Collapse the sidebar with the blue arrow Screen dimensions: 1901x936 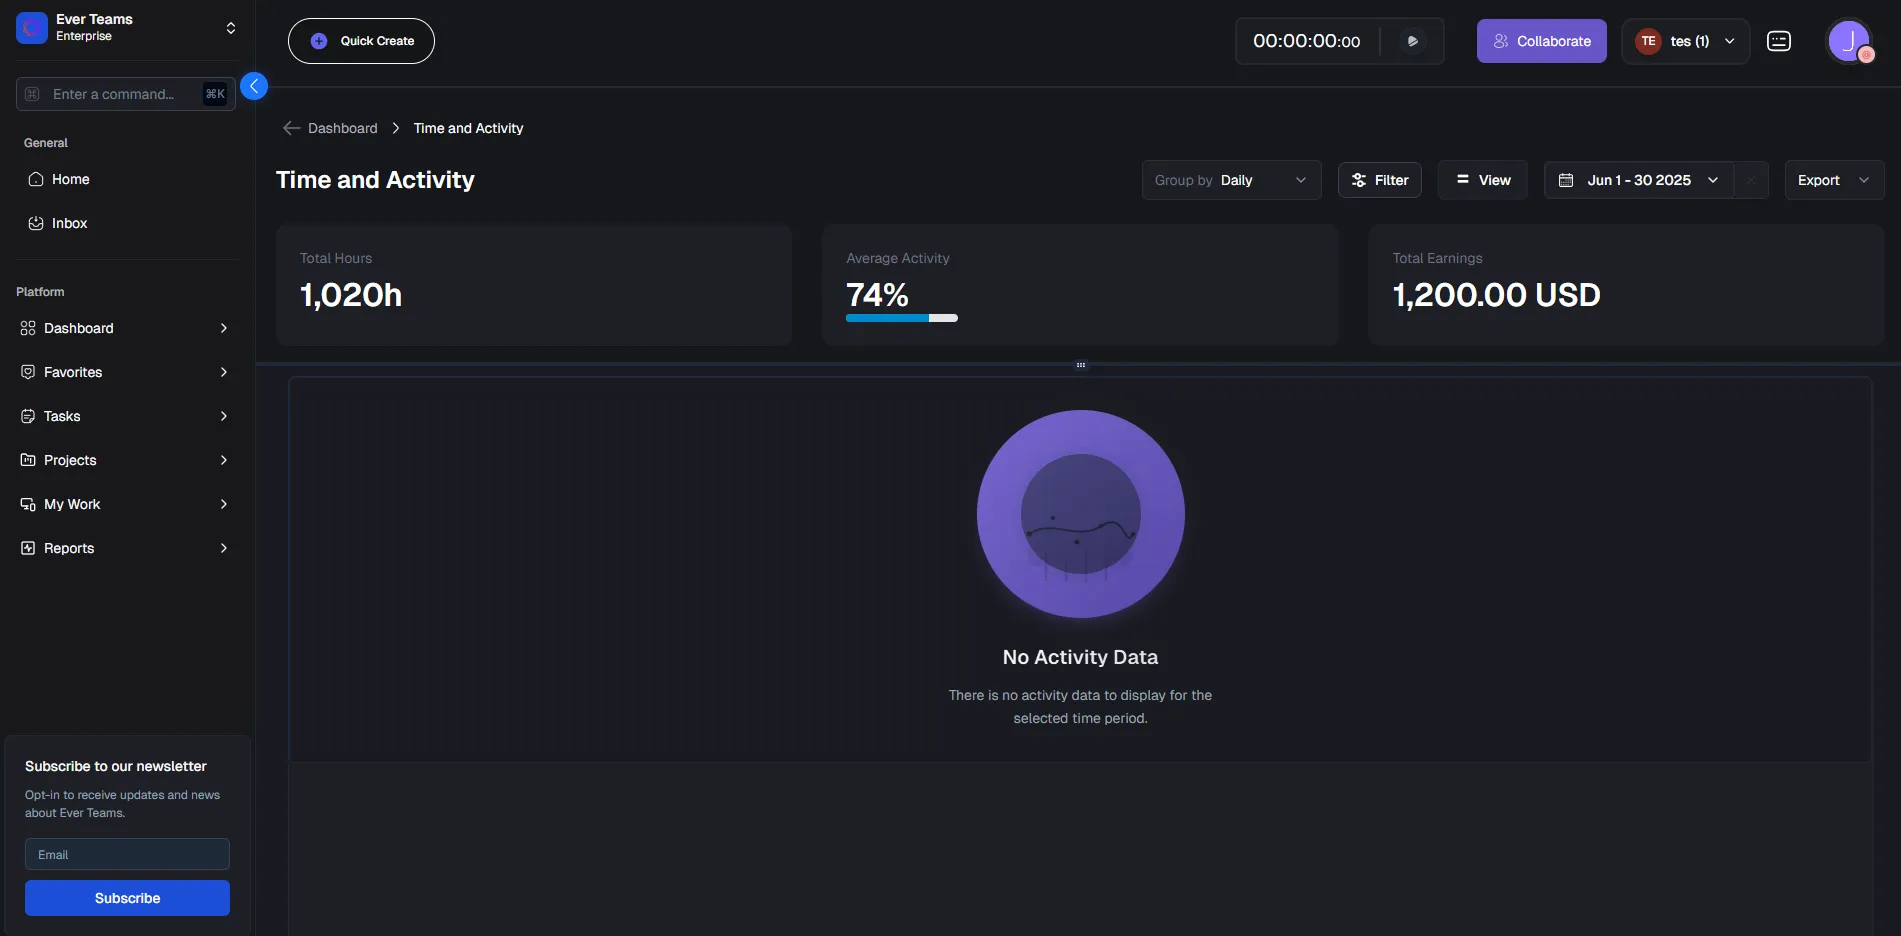254,86
